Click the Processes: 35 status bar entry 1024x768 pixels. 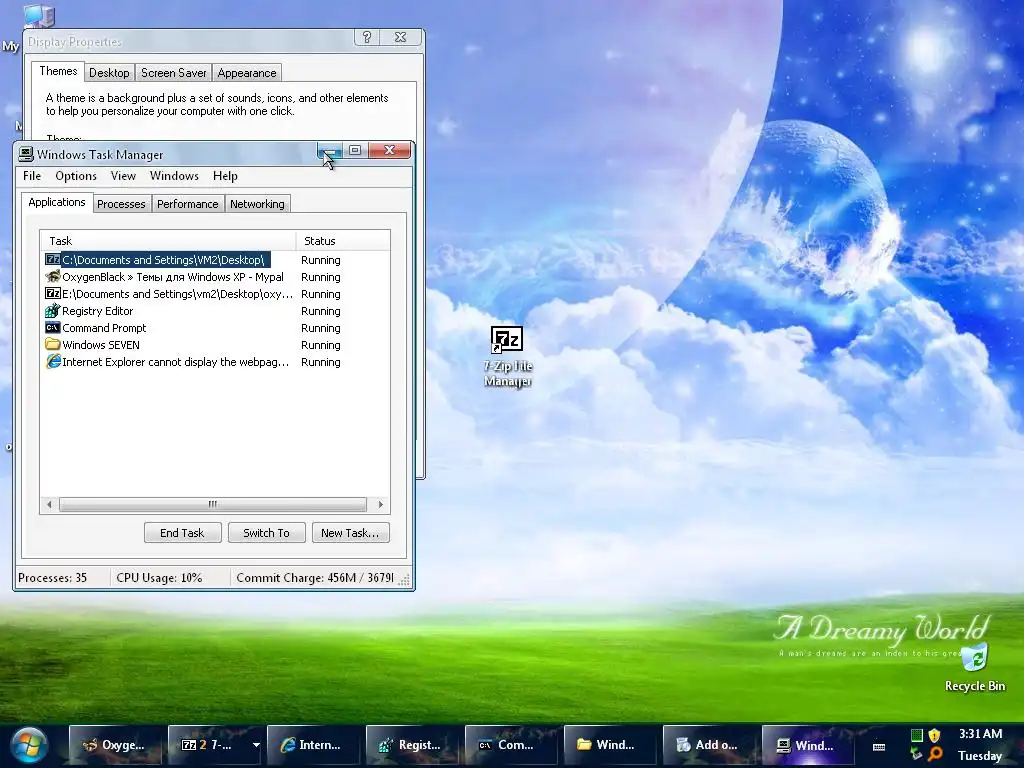(53, 578)
